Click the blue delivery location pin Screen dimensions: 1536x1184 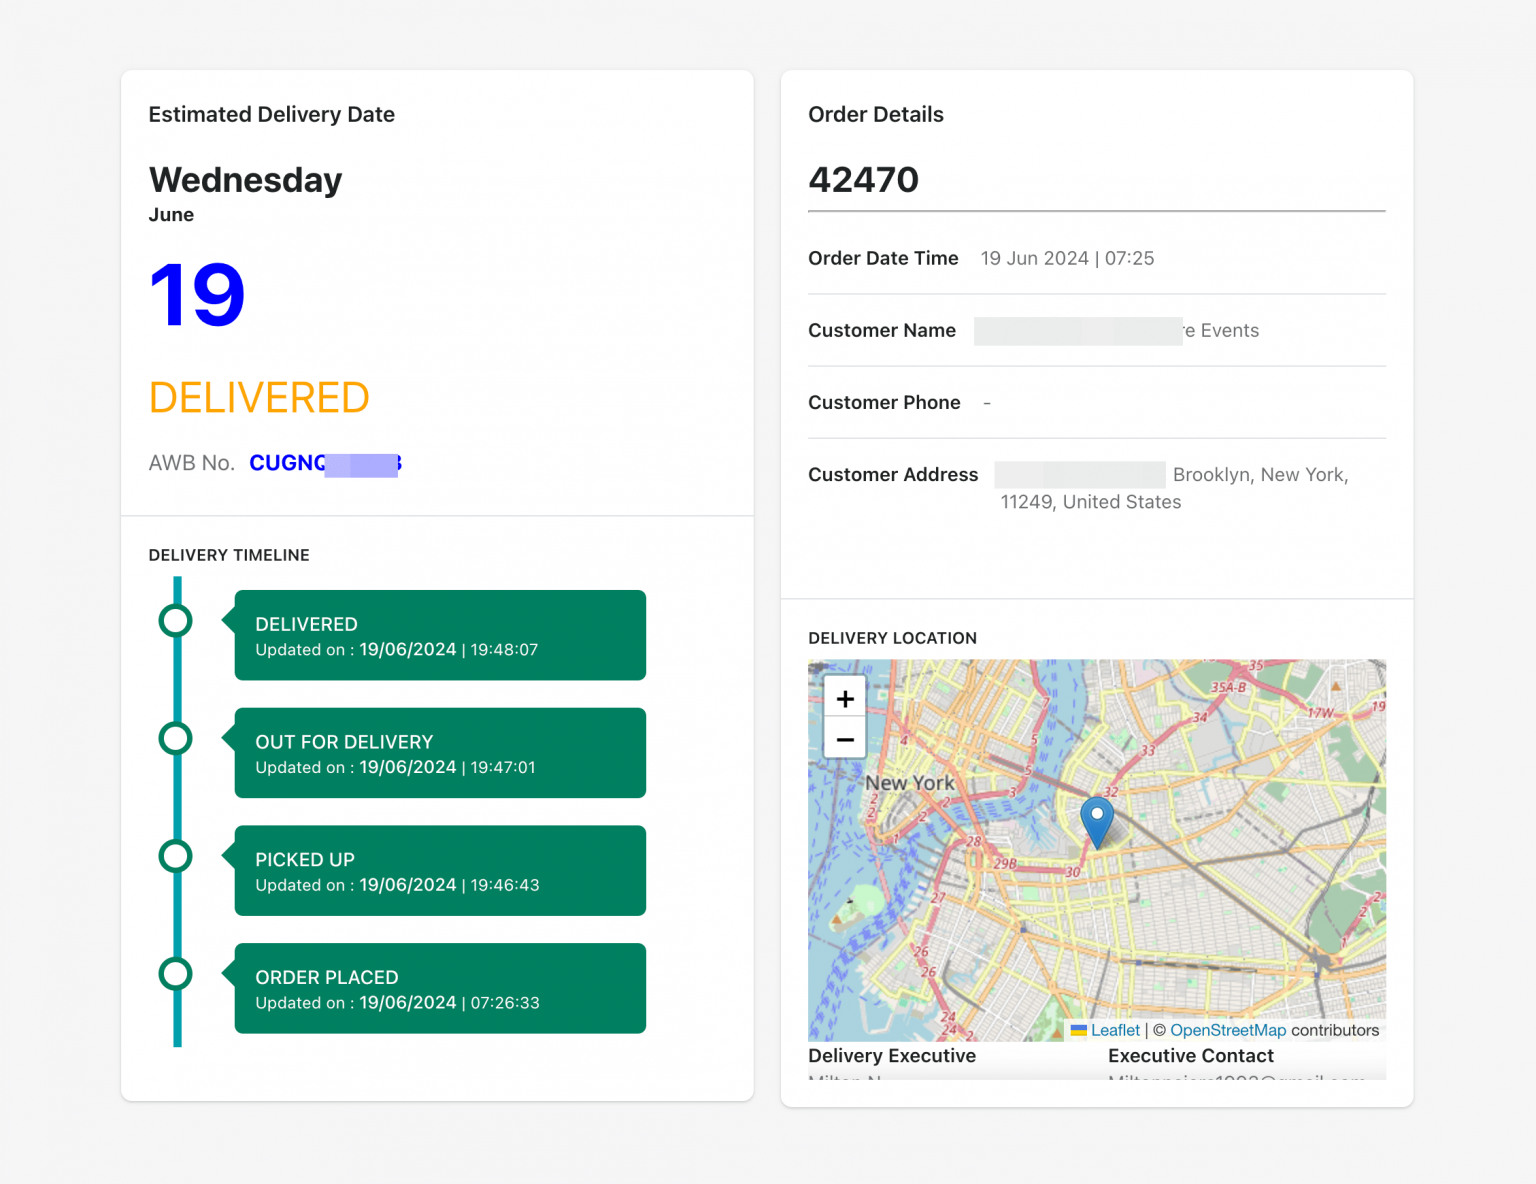pyautogui.click(x=1097, y=823)
